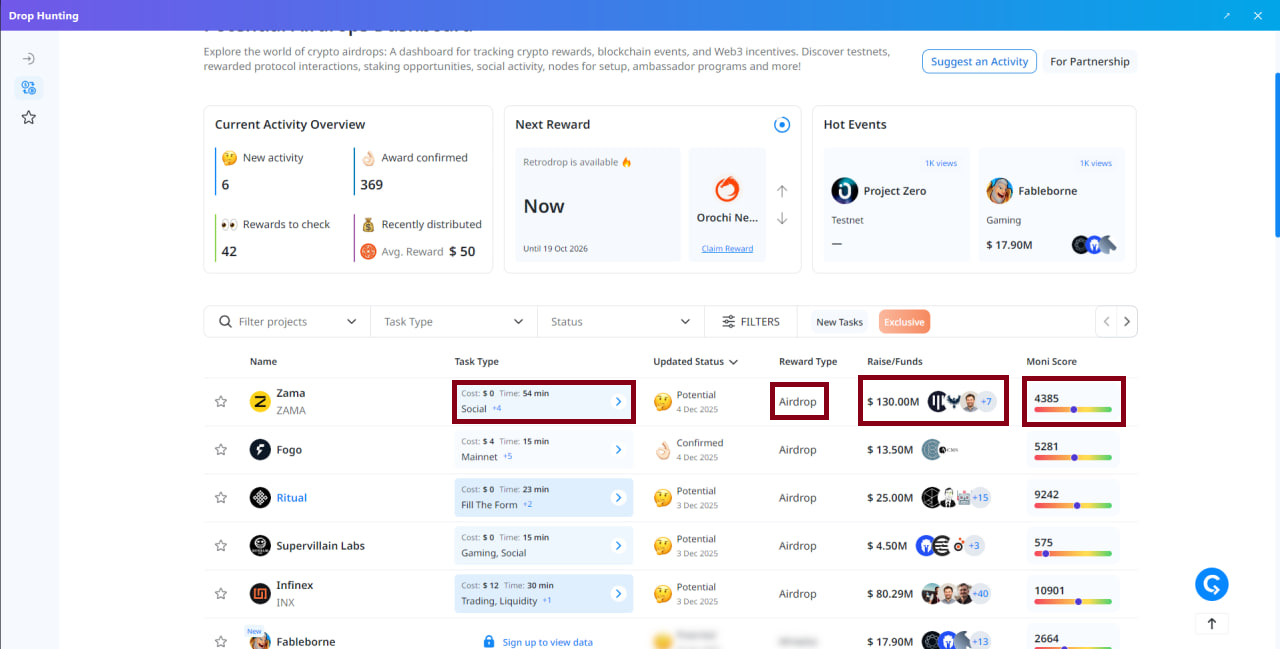This screenshot has width=1280, height=649.
Task: Click Ritual's Moni Score gradient bar
Action: [x=1073, y=506]
